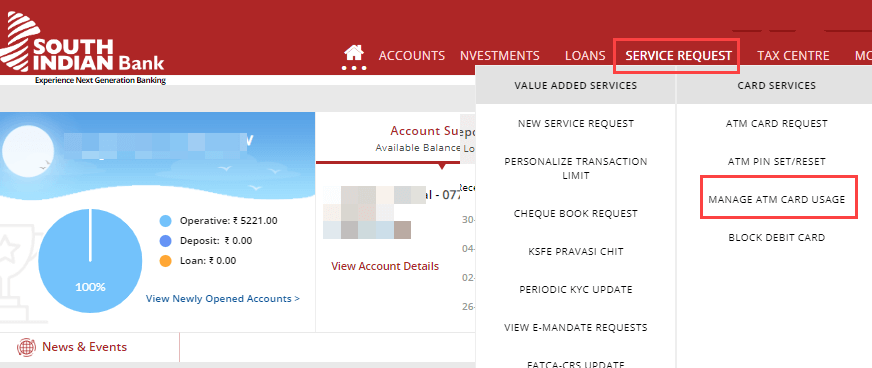Screen dimensions: 872x368
Task: Go to the Home icon
Action: (x=354, y=53)
